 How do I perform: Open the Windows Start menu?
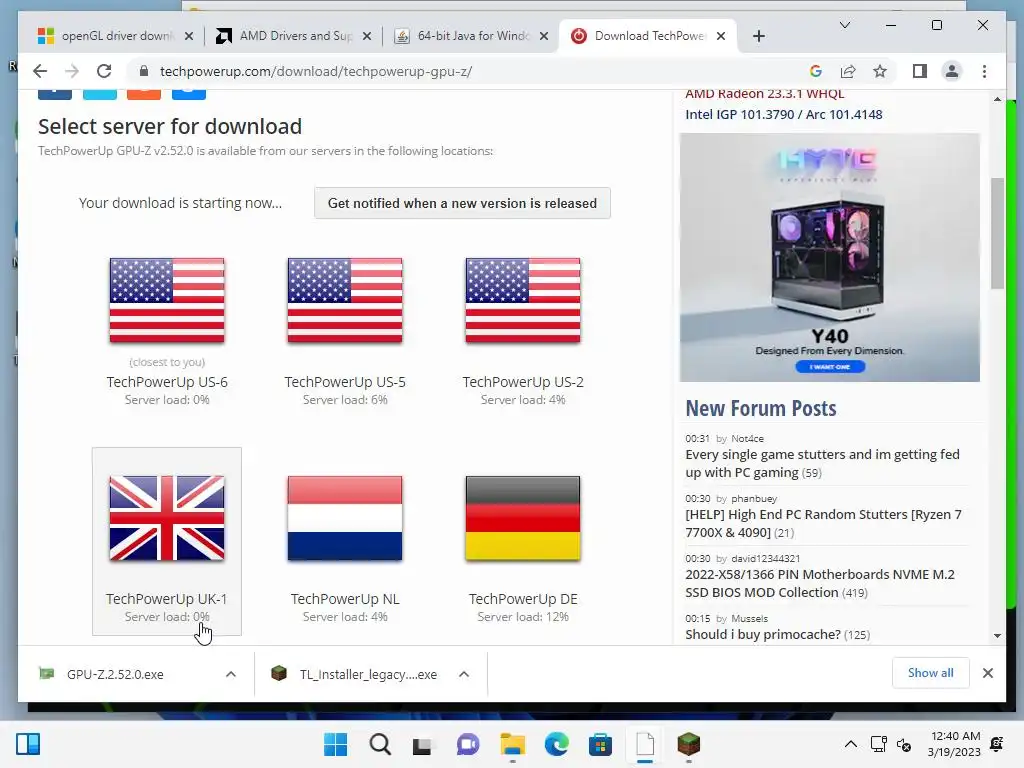(x=336, y=744)
